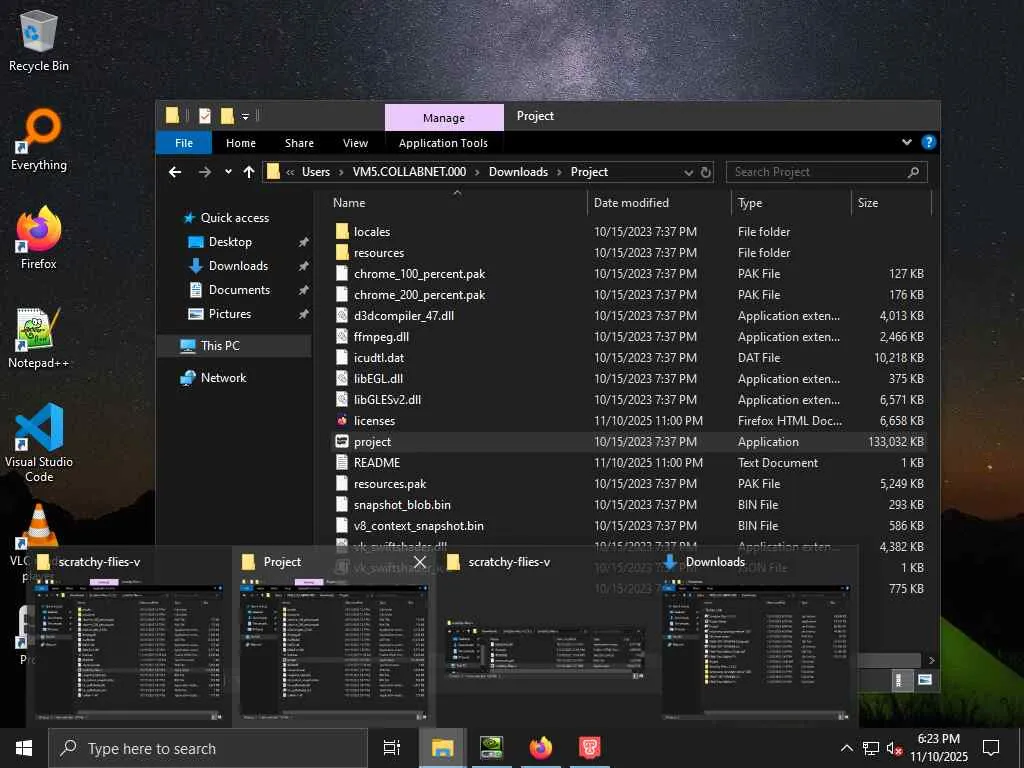The width and height of the screenshot is (1024, 768).
Task: Open the network tray icon
Action: 871,748
